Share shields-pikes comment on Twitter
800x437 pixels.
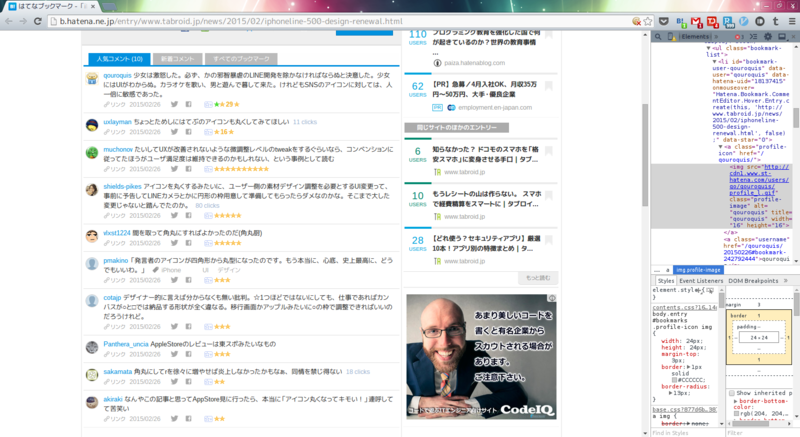(x=174, y=215)
